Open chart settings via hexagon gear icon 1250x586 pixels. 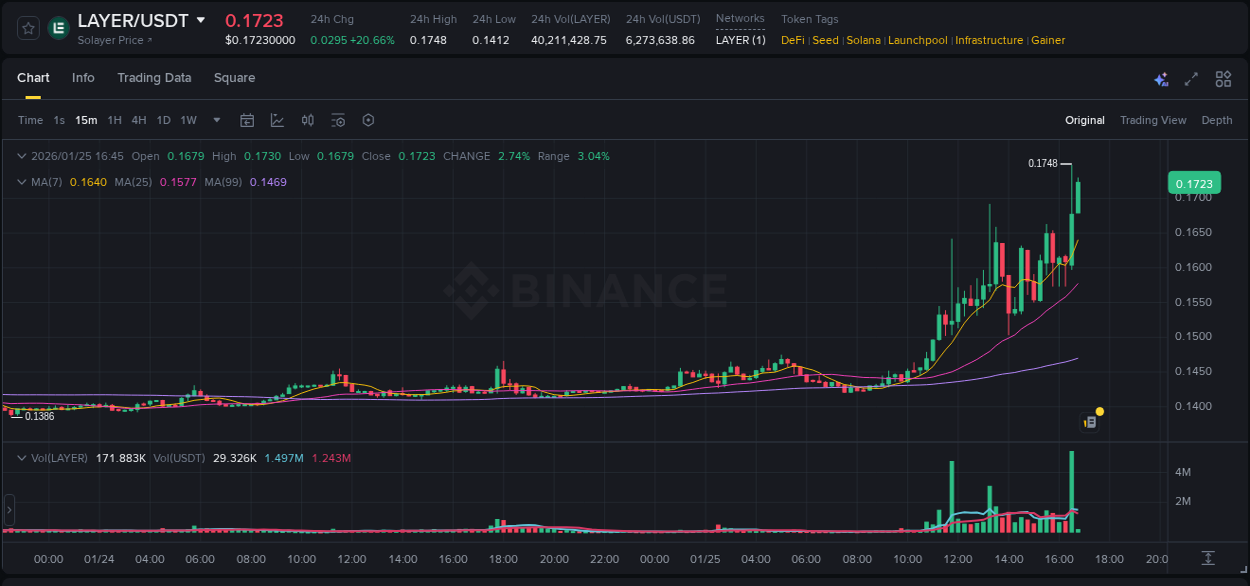(368, 120)
